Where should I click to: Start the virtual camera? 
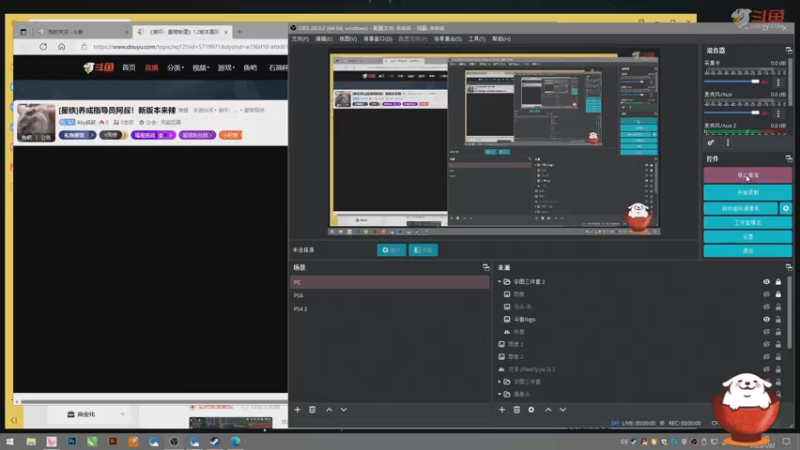(741, 208)
